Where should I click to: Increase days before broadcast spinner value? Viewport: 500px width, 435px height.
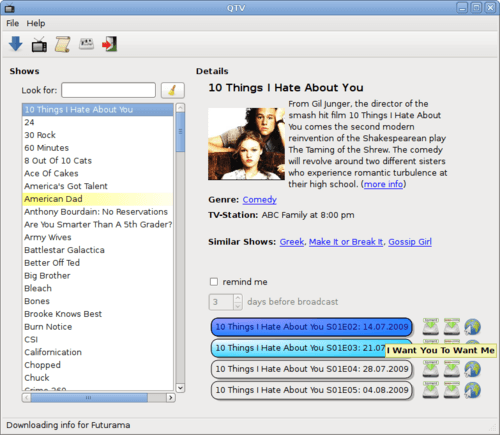(238, 298)
